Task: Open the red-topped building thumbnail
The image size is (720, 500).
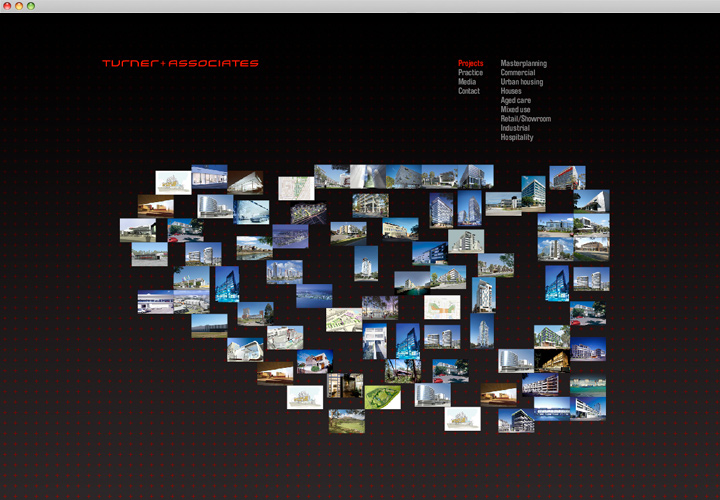Action: tap(567, 178)
